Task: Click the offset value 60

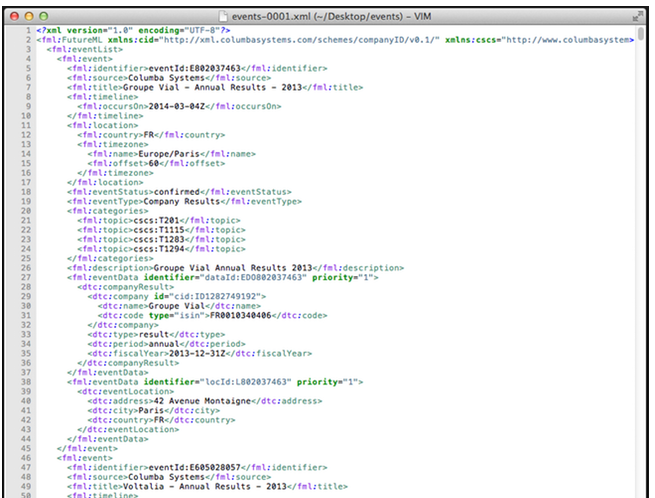Action: click(154, 163)
